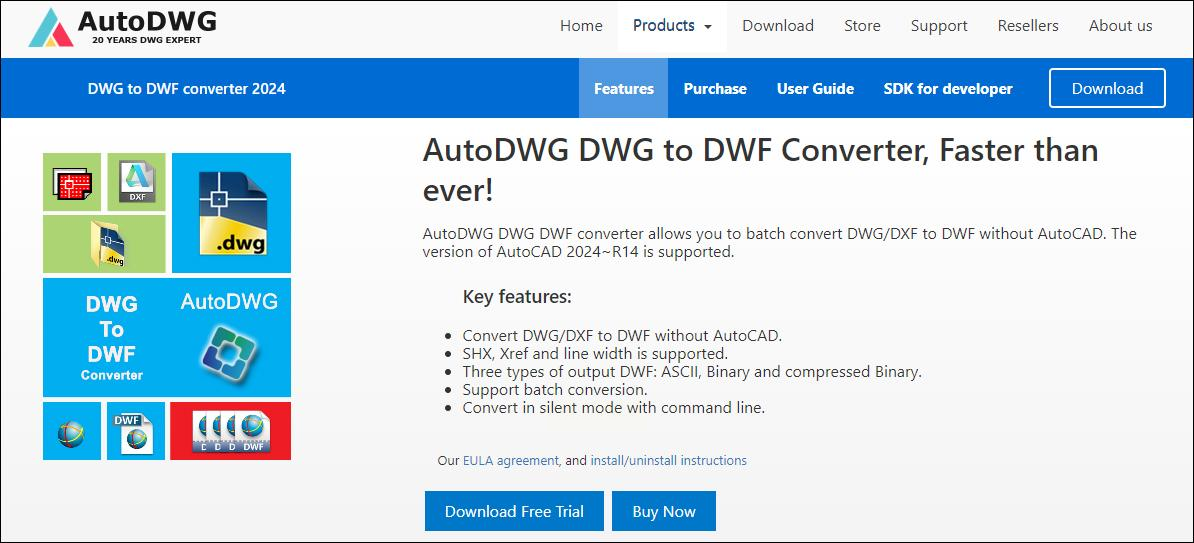Click the red batch DWF files tile
The height and width of the screenshot is (543, 1194).
tap(231, 431)
